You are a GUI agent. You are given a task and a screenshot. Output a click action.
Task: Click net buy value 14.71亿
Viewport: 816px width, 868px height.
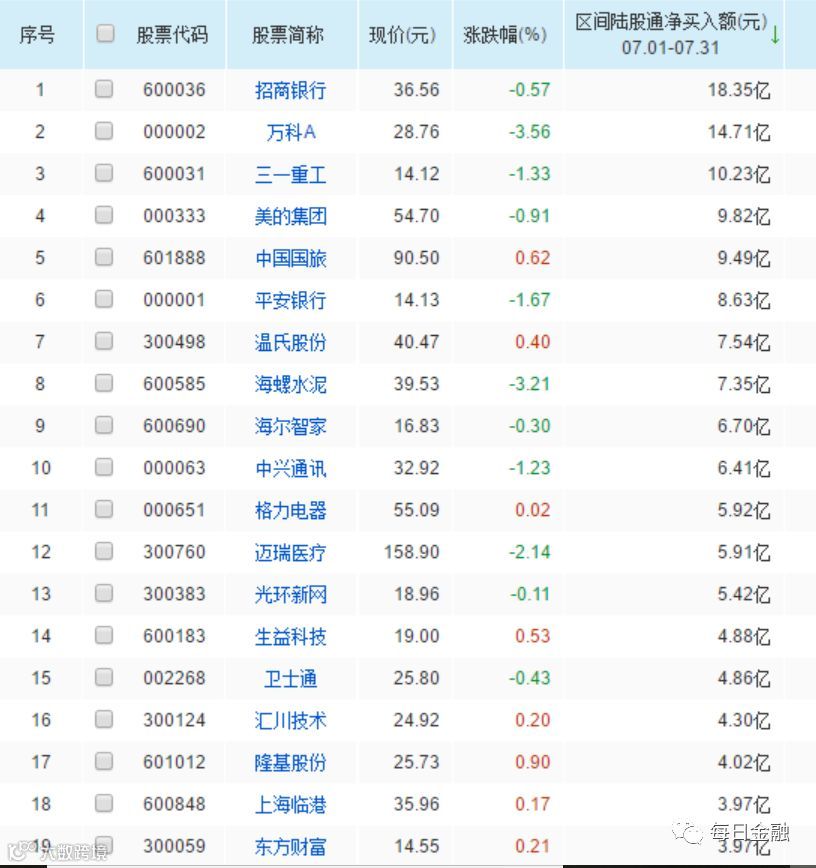click(x=739, y=132)
